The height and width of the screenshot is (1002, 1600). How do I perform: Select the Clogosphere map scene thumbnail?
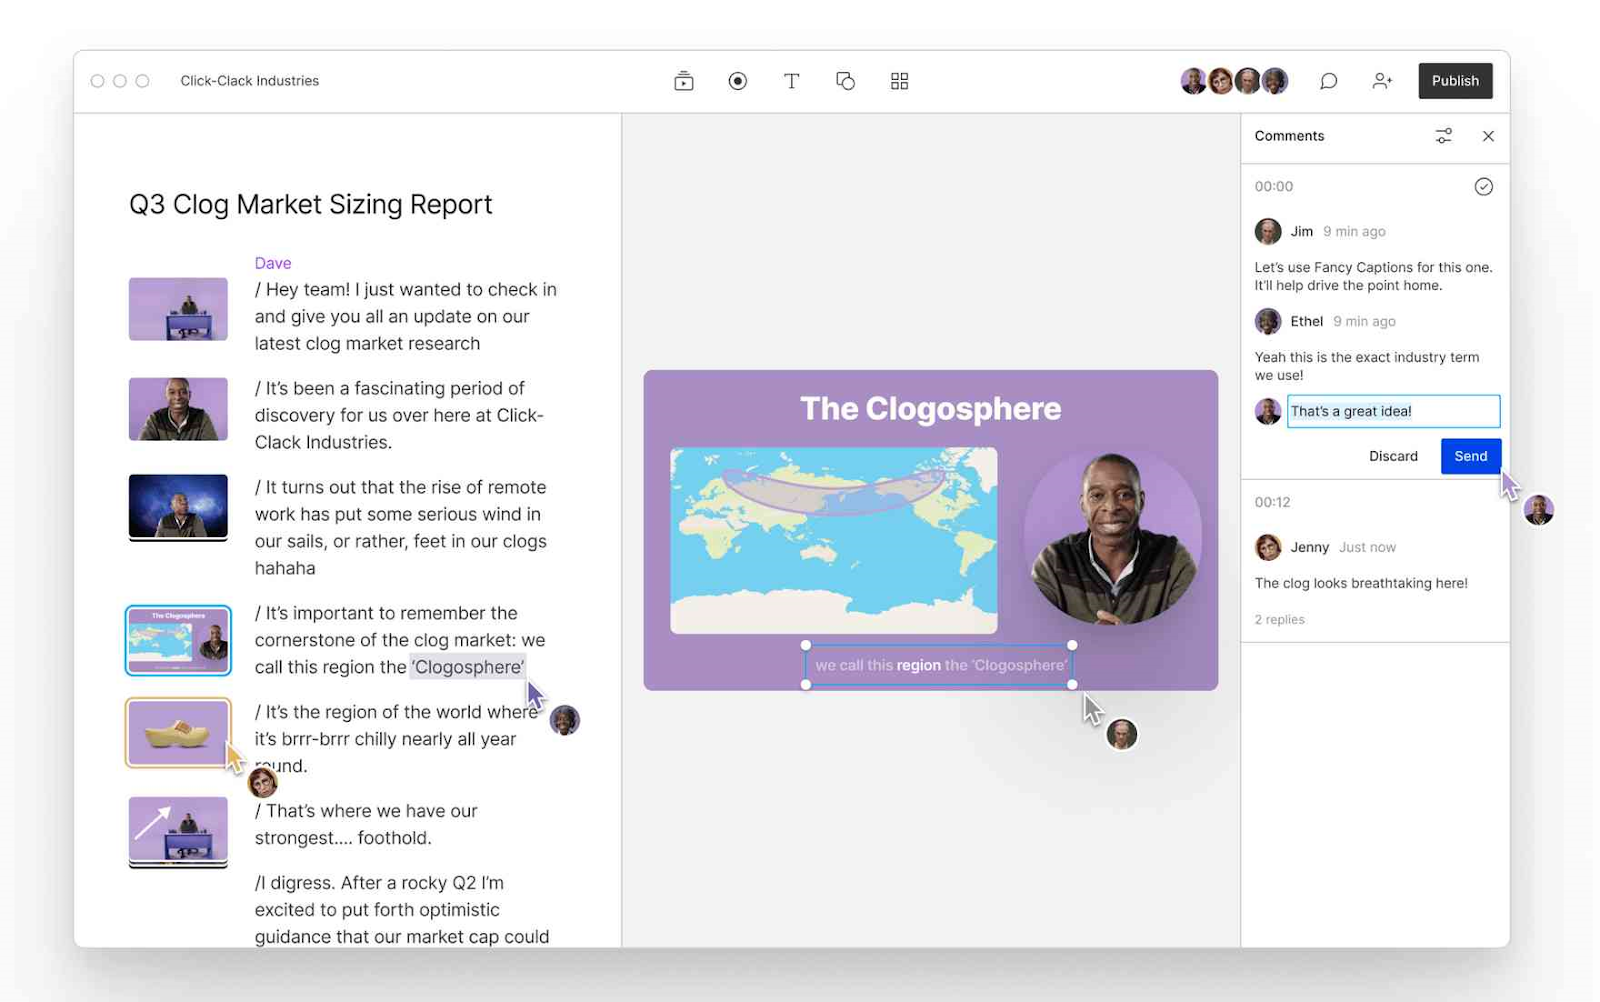coord(178,640)
